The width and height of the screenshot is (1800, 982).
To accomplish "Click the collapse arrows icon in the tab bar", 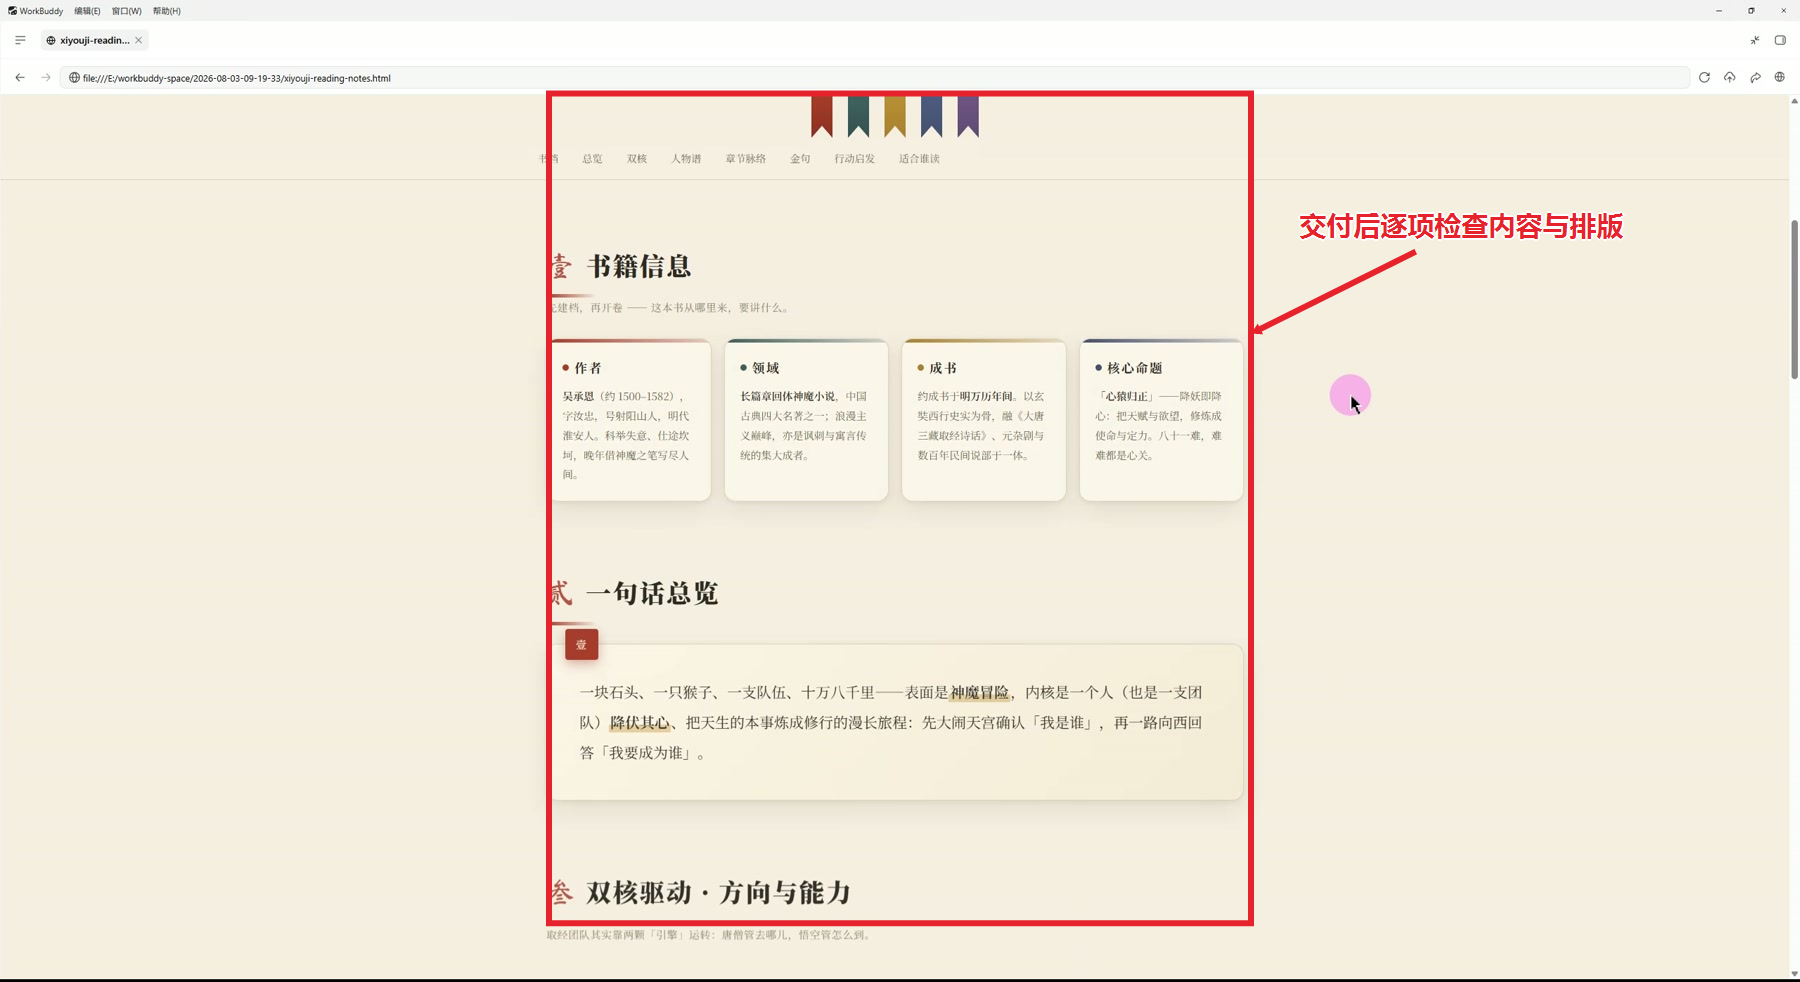I will pyautogui.click(x=1755, y=40).
